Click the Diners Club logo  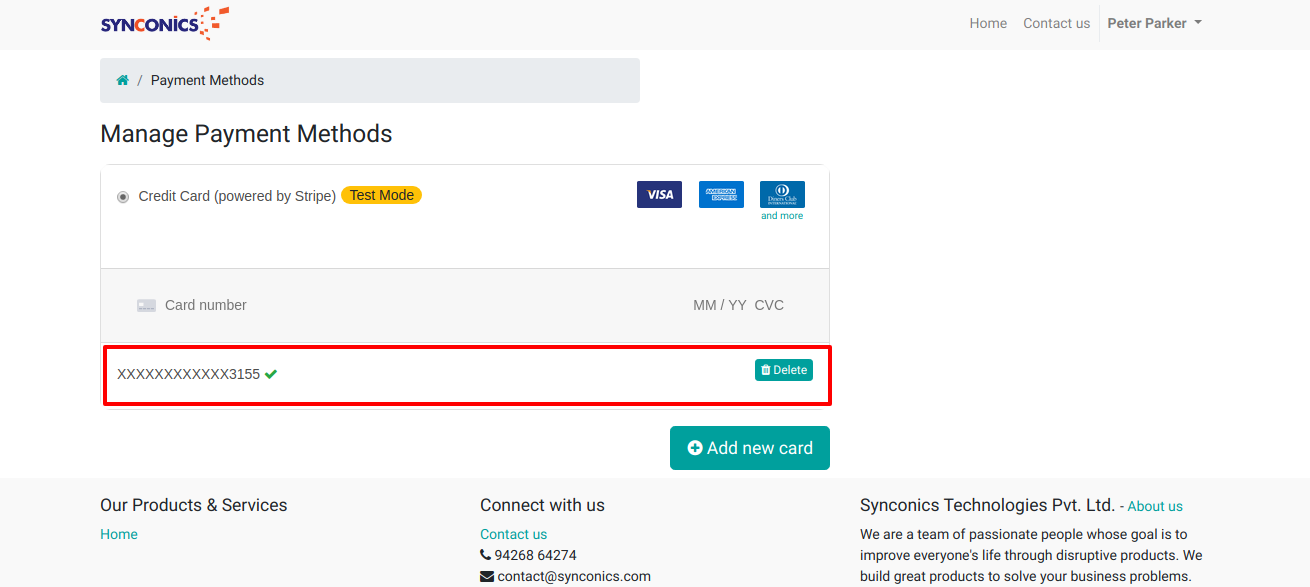782,193
